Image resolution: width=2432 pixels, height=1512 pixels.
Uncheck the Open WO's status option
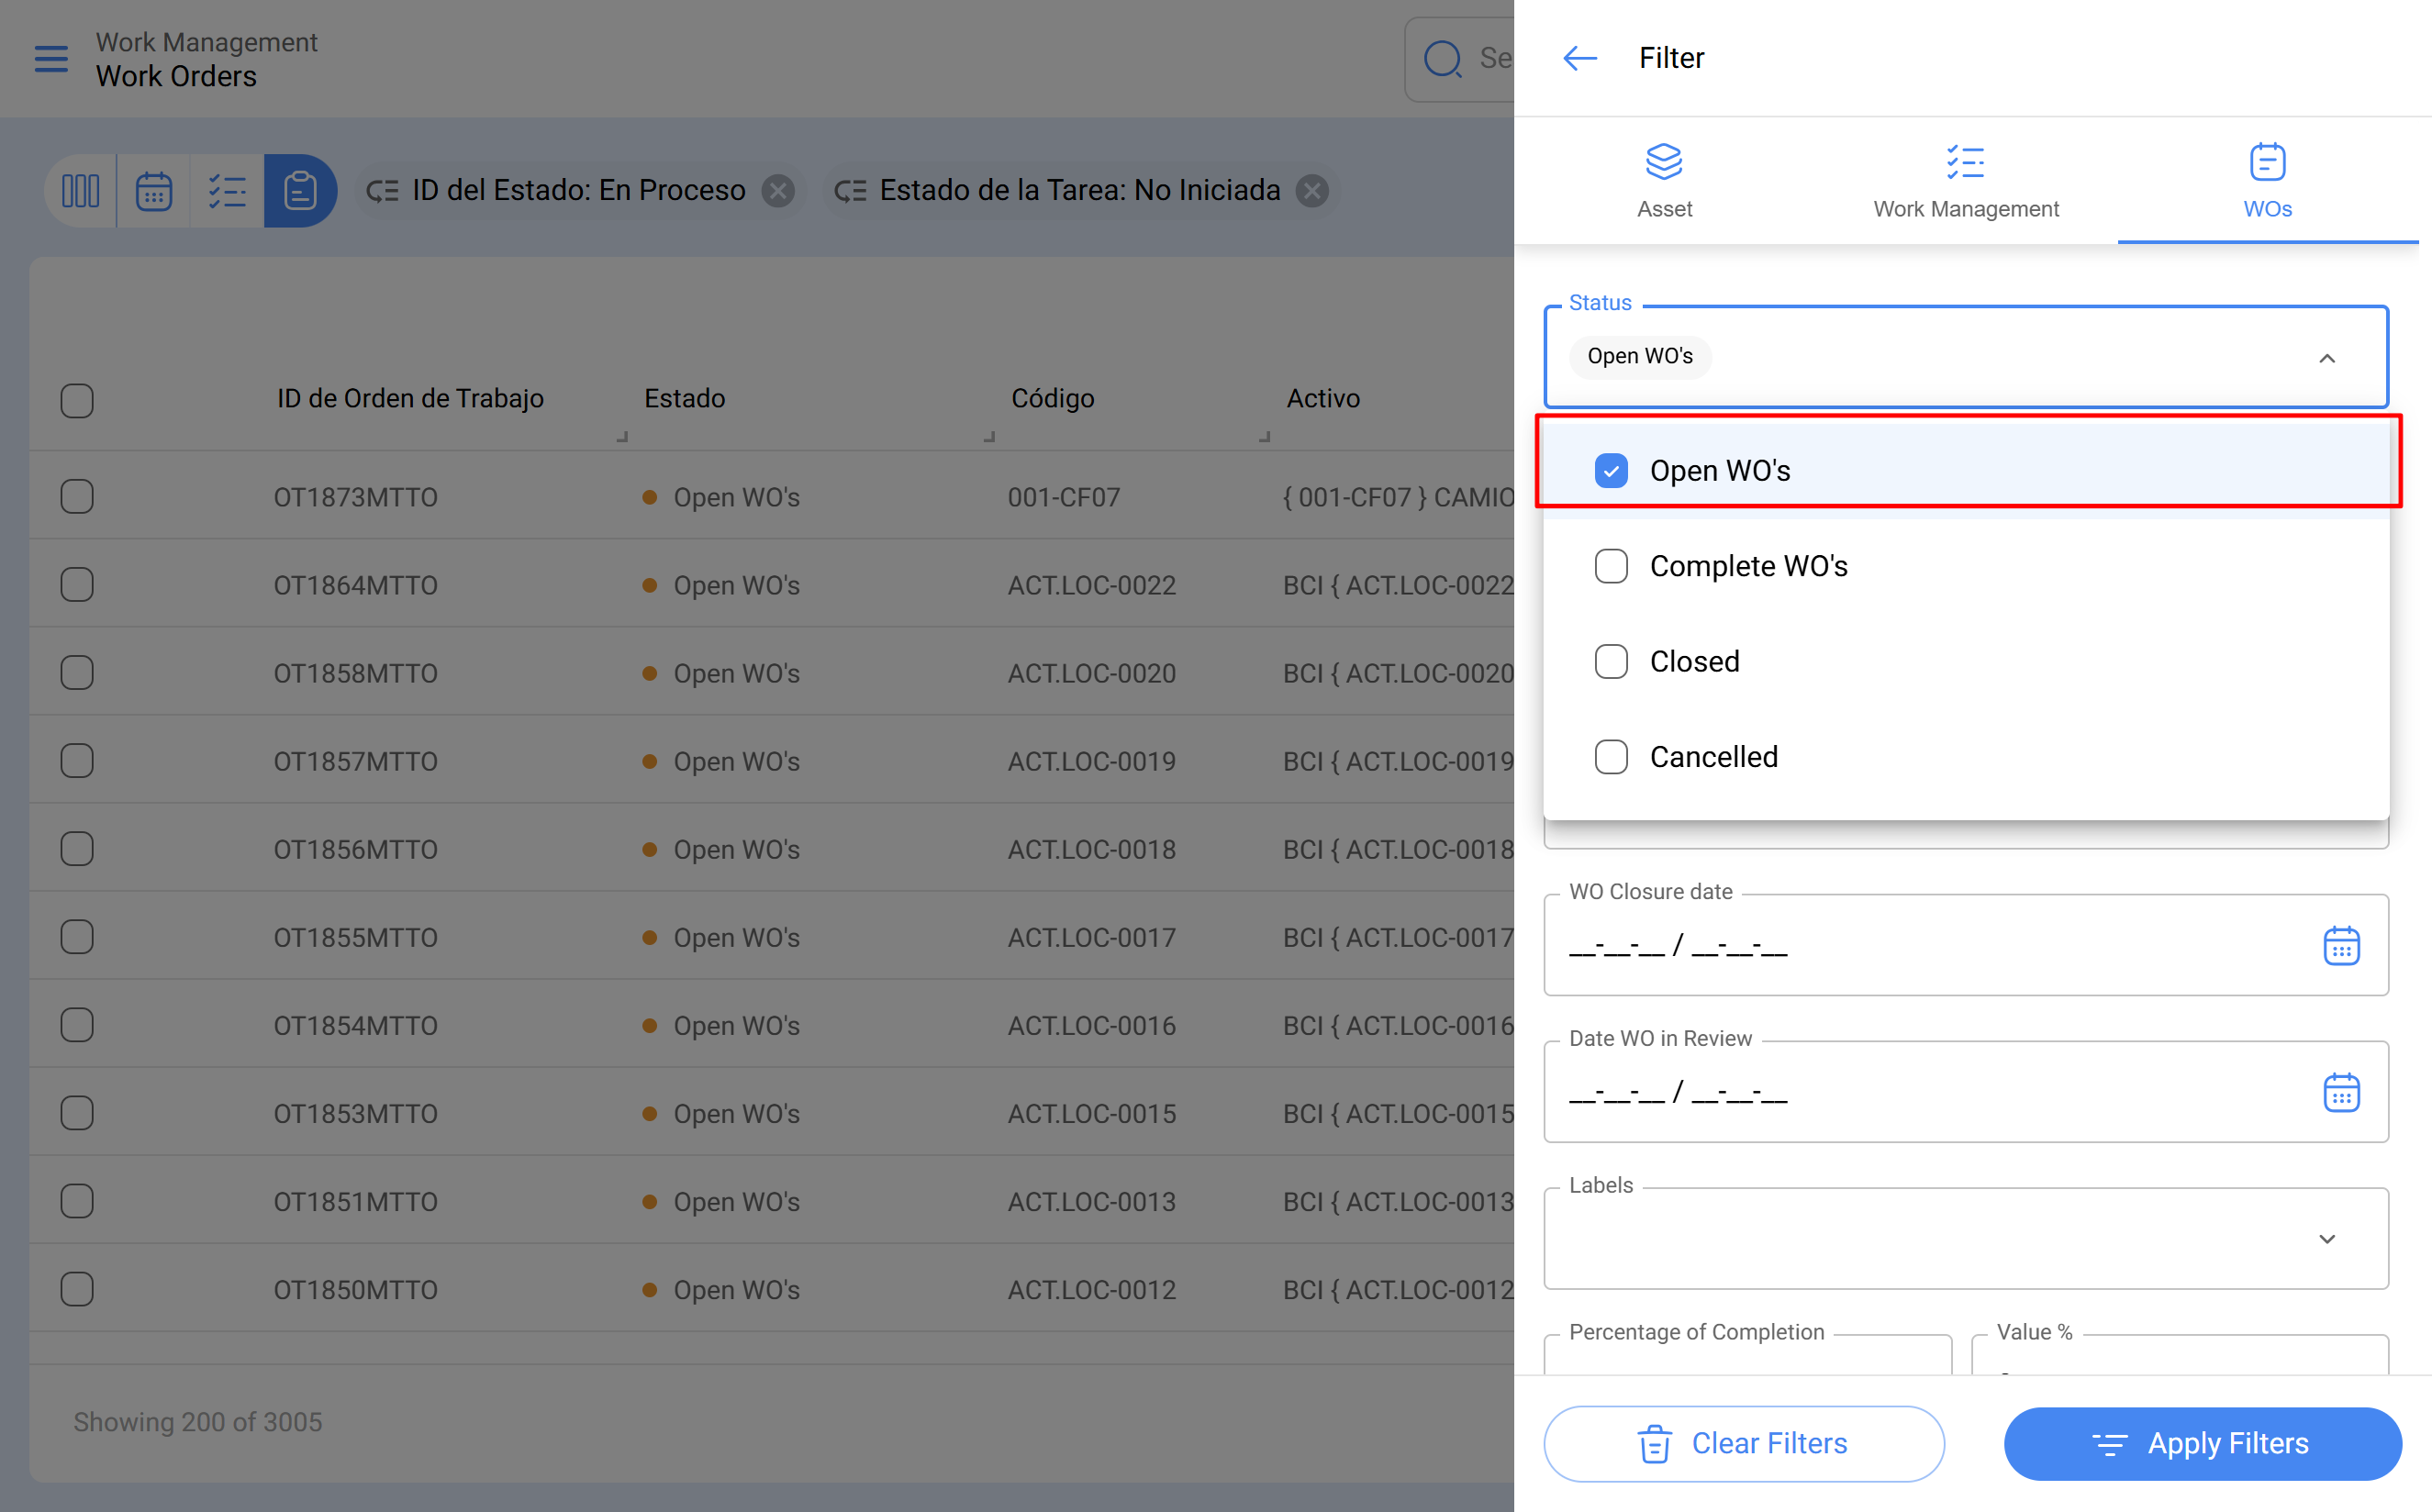point(1611,470)
